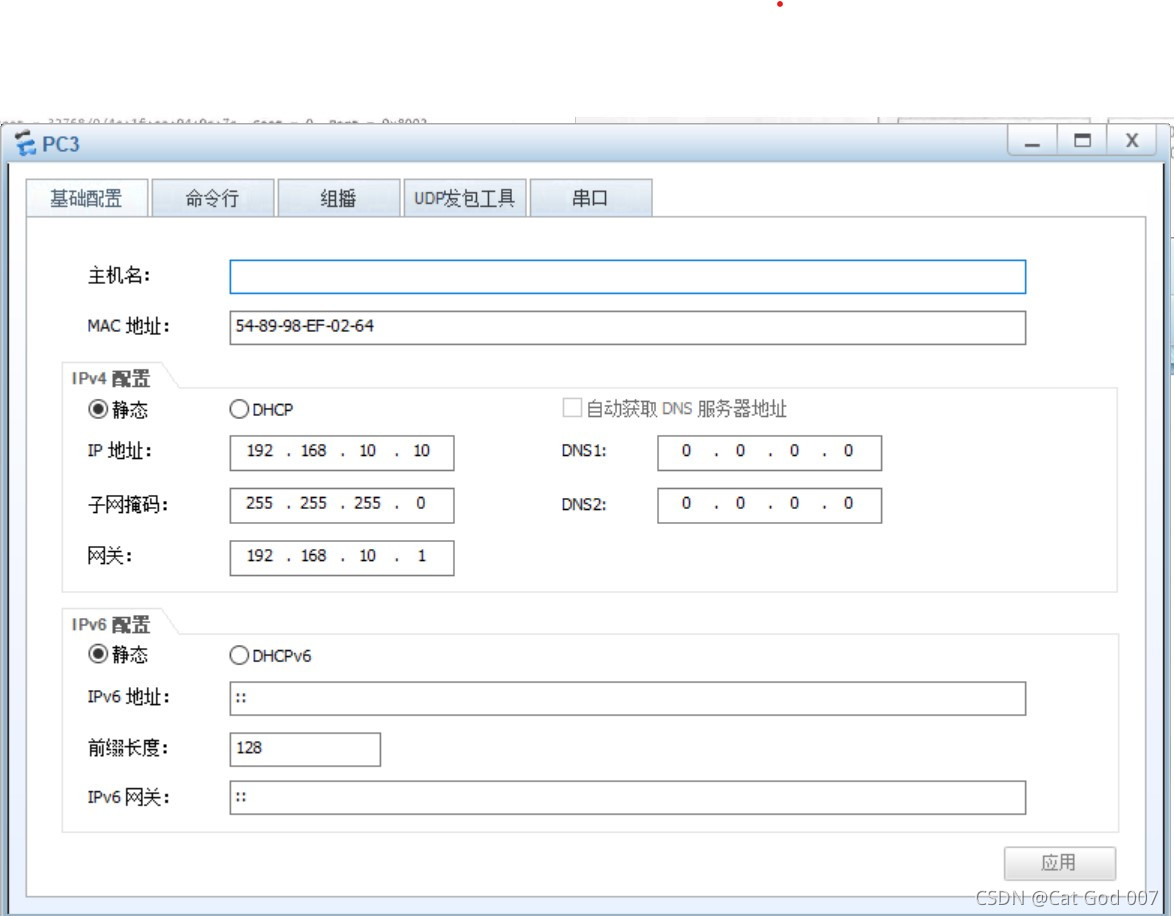Screen dimensions: 1174x916
Task: Click the IP 地址 field 192.168.10.10
Action: click(x=341, y=452)
